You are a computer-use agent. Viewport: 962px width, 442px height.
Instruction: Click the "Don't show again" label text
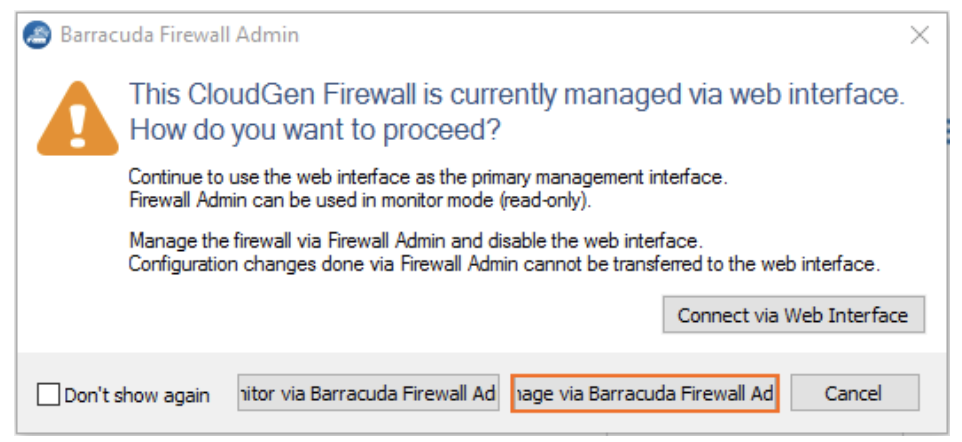point(137,395)
